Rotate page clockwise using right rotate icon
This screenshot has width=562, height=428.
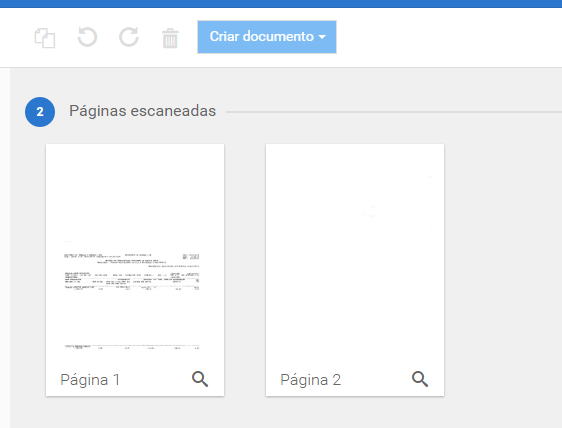coord(129,37)
